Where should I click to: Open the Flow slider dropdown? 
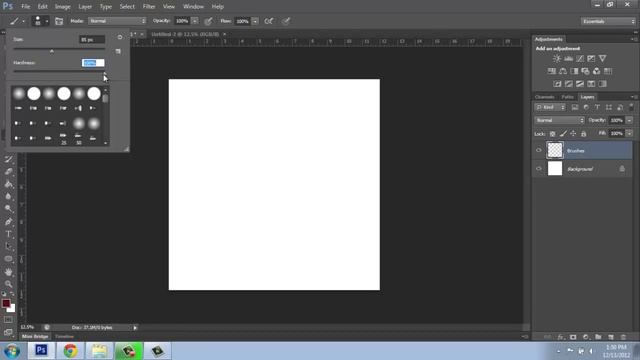click(255, 21)
